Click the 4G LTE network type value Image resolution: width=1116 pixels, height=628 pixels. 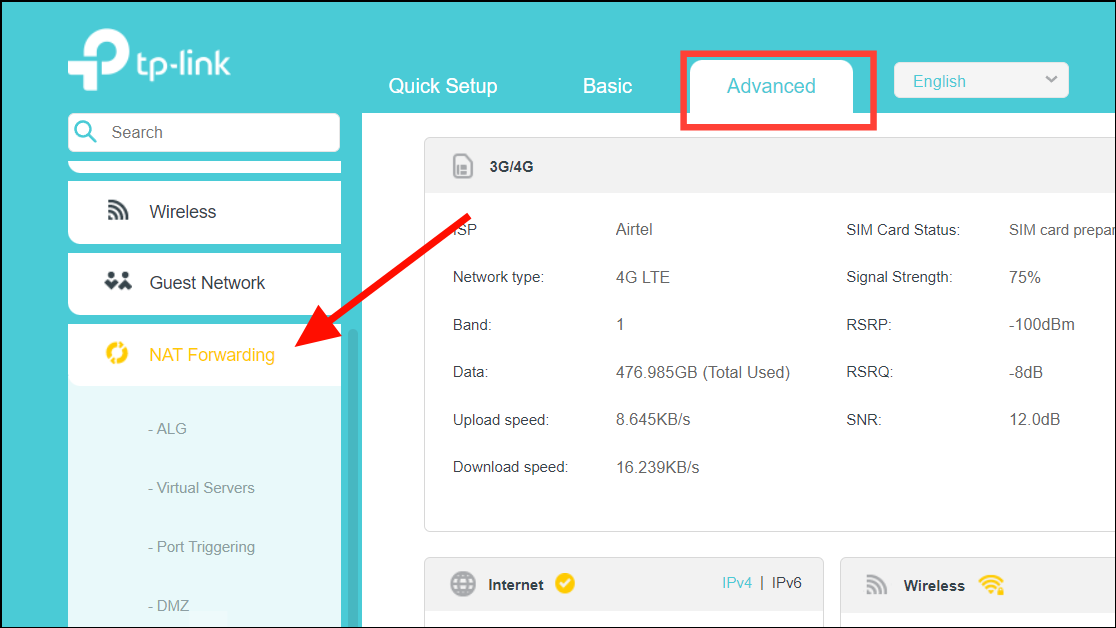pyautogui.click(x=642, y=277)
